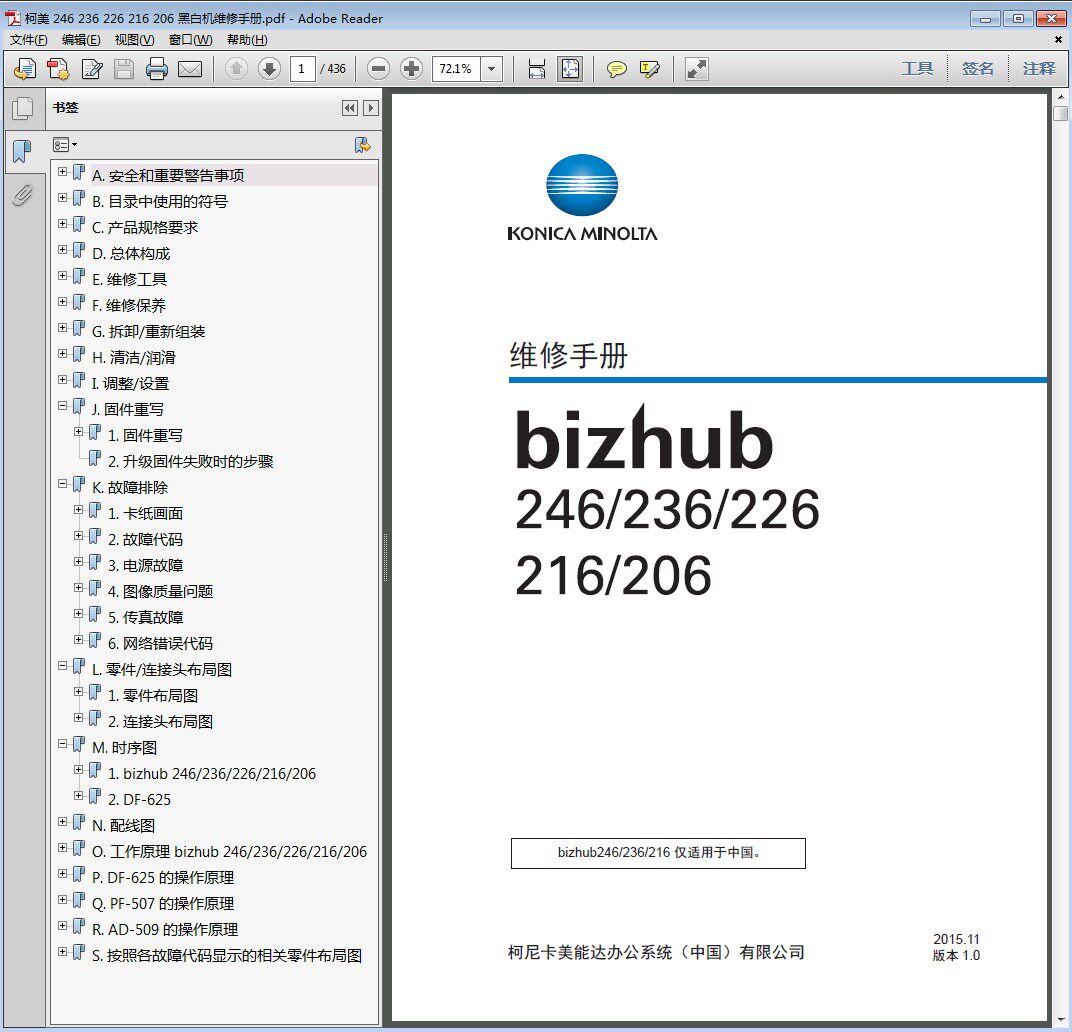The width and height of the screenshot is (1072, 1032).
Task: Select bookmark H. 清洁/润滑
Action: 133,358
